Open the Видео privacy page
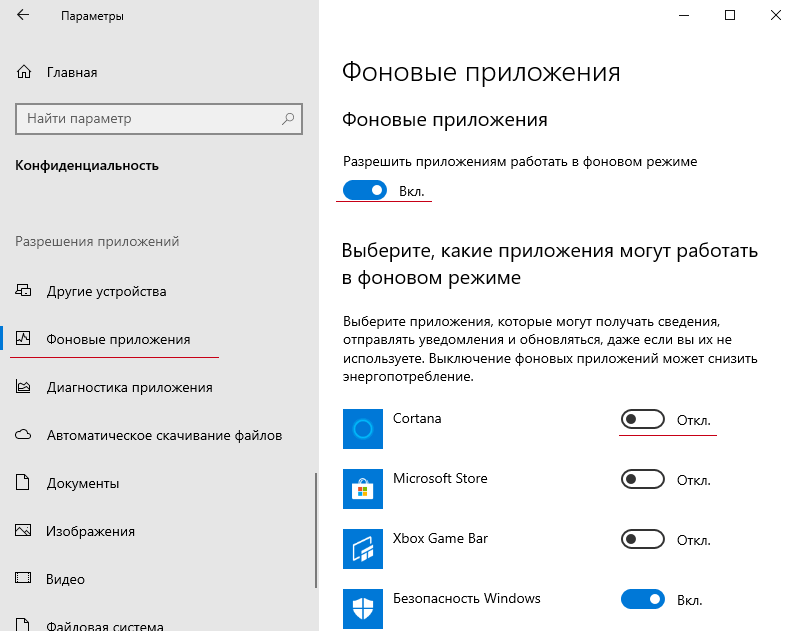798x631 pixels. (x=65, y=579)
